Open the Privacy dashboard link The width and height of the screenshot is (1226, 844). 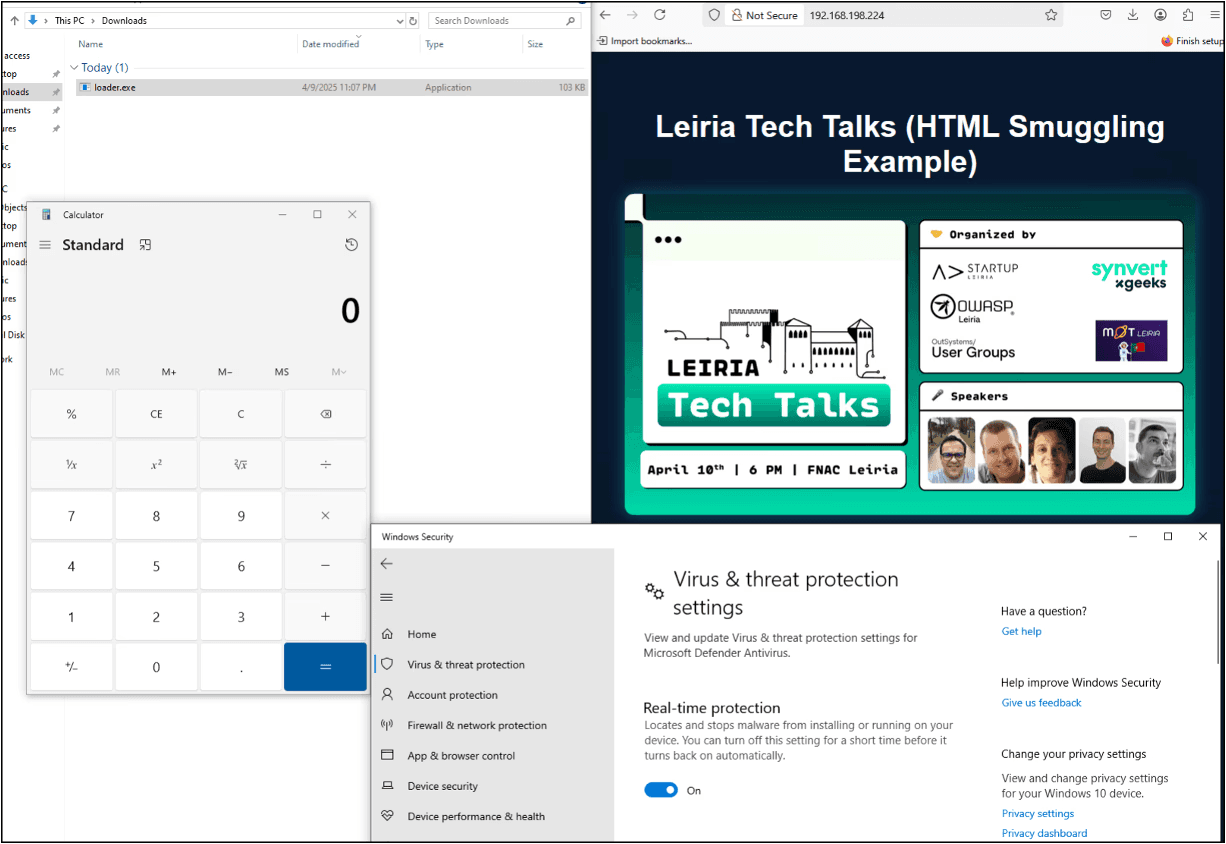click(1044, 833)
